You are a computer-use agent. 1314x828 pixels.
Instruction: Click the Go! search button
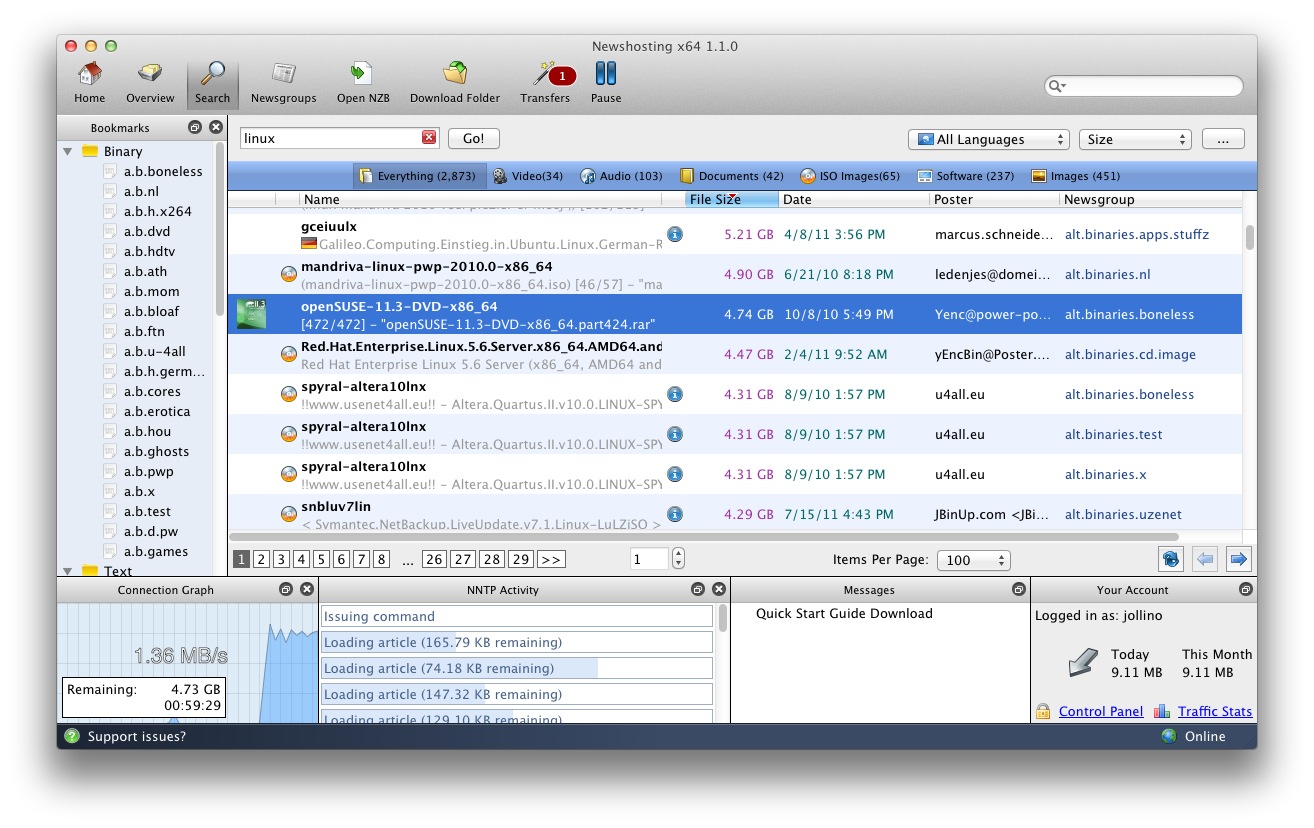point(473,138)
